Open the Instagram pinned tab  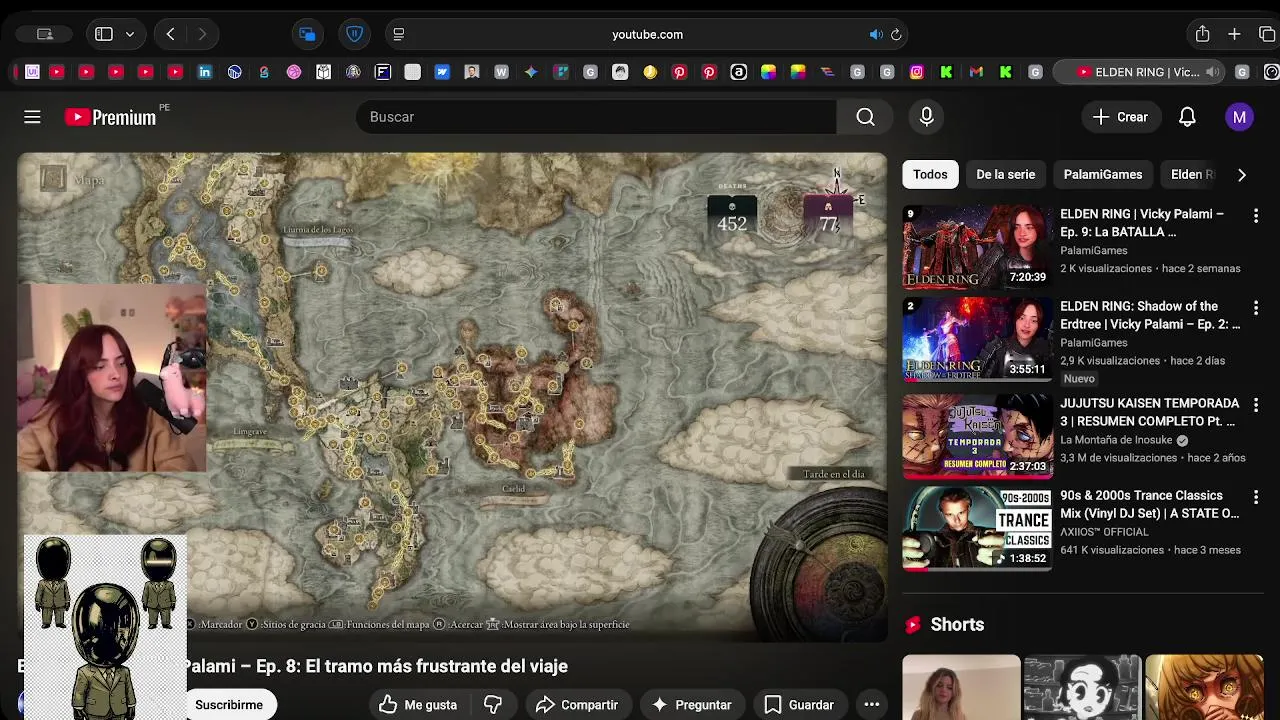917,72
